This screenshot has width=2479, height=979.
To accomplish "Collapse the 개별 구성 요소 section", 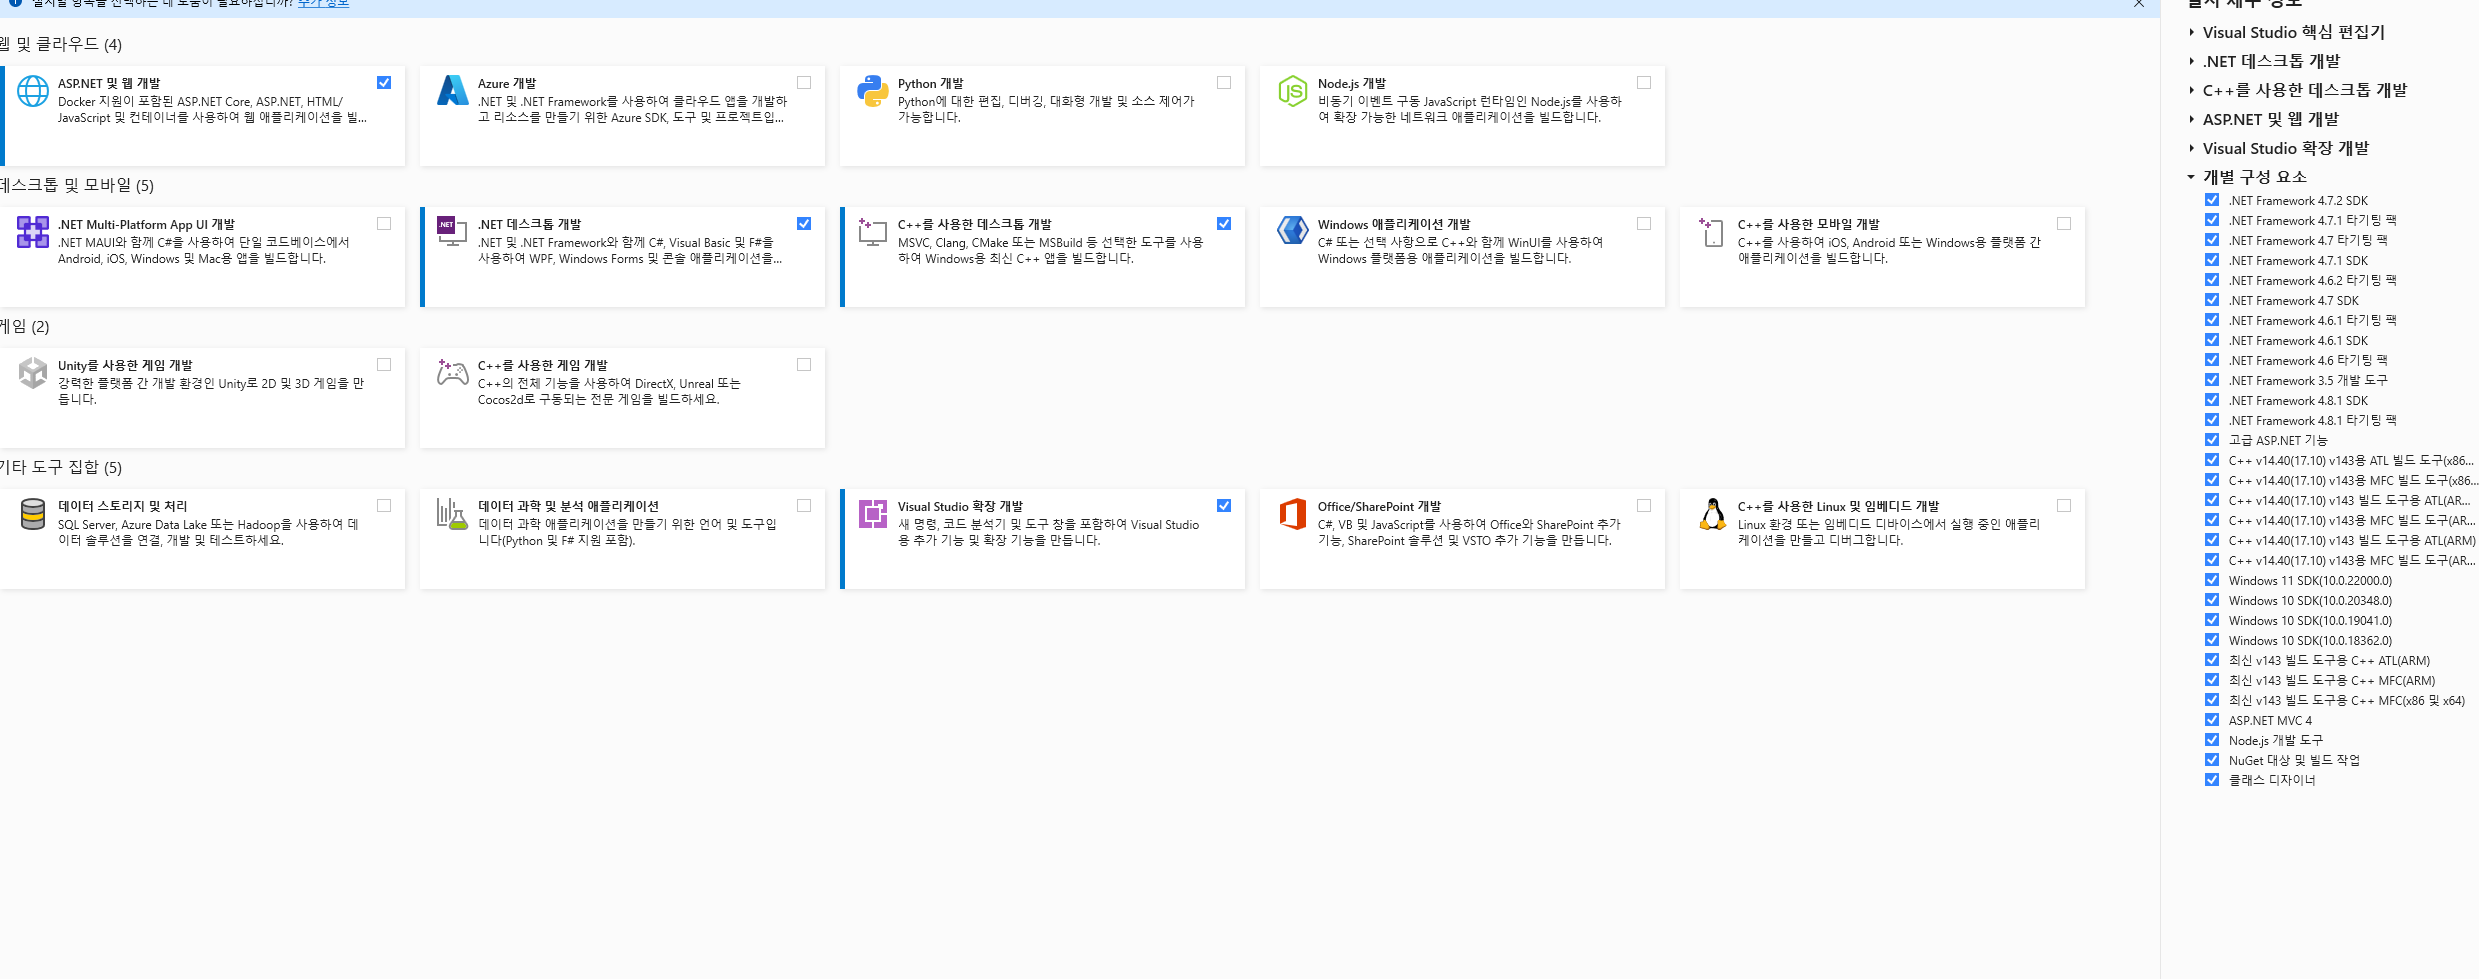I will pyautogui.click(x=2190, y=176).
